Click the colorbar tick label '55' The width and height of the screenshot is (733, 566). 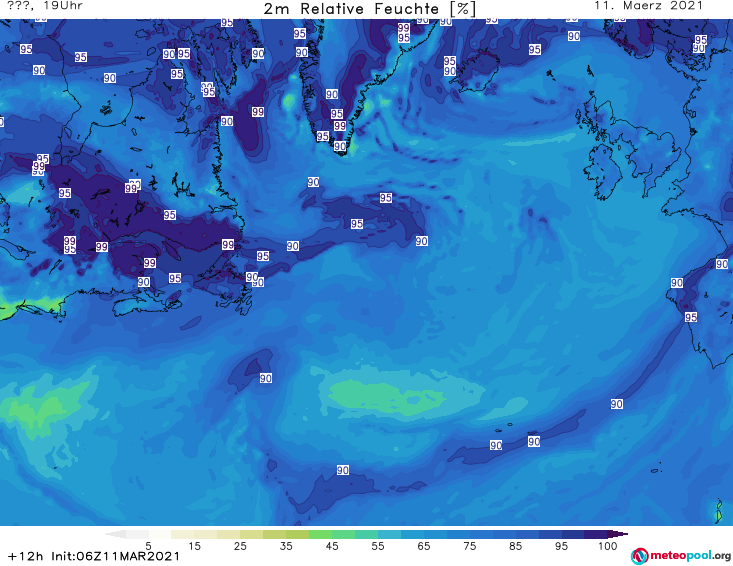point(378,546)
